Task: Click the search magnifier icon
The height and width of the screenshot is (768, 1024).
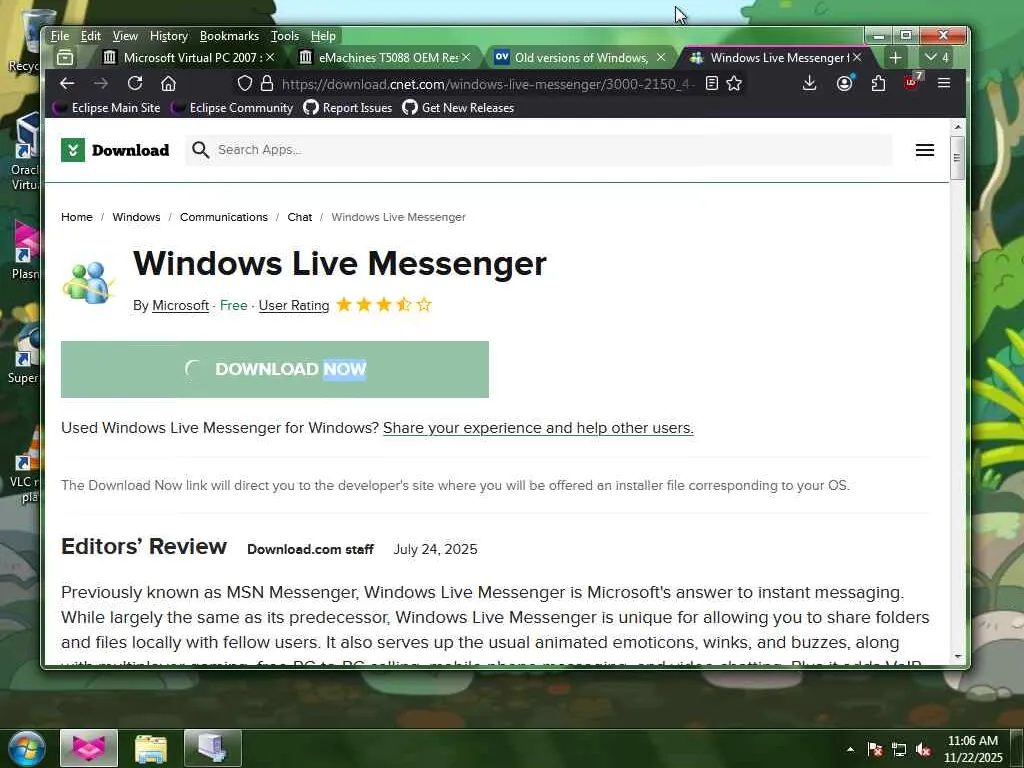Action: pos(200,150)
